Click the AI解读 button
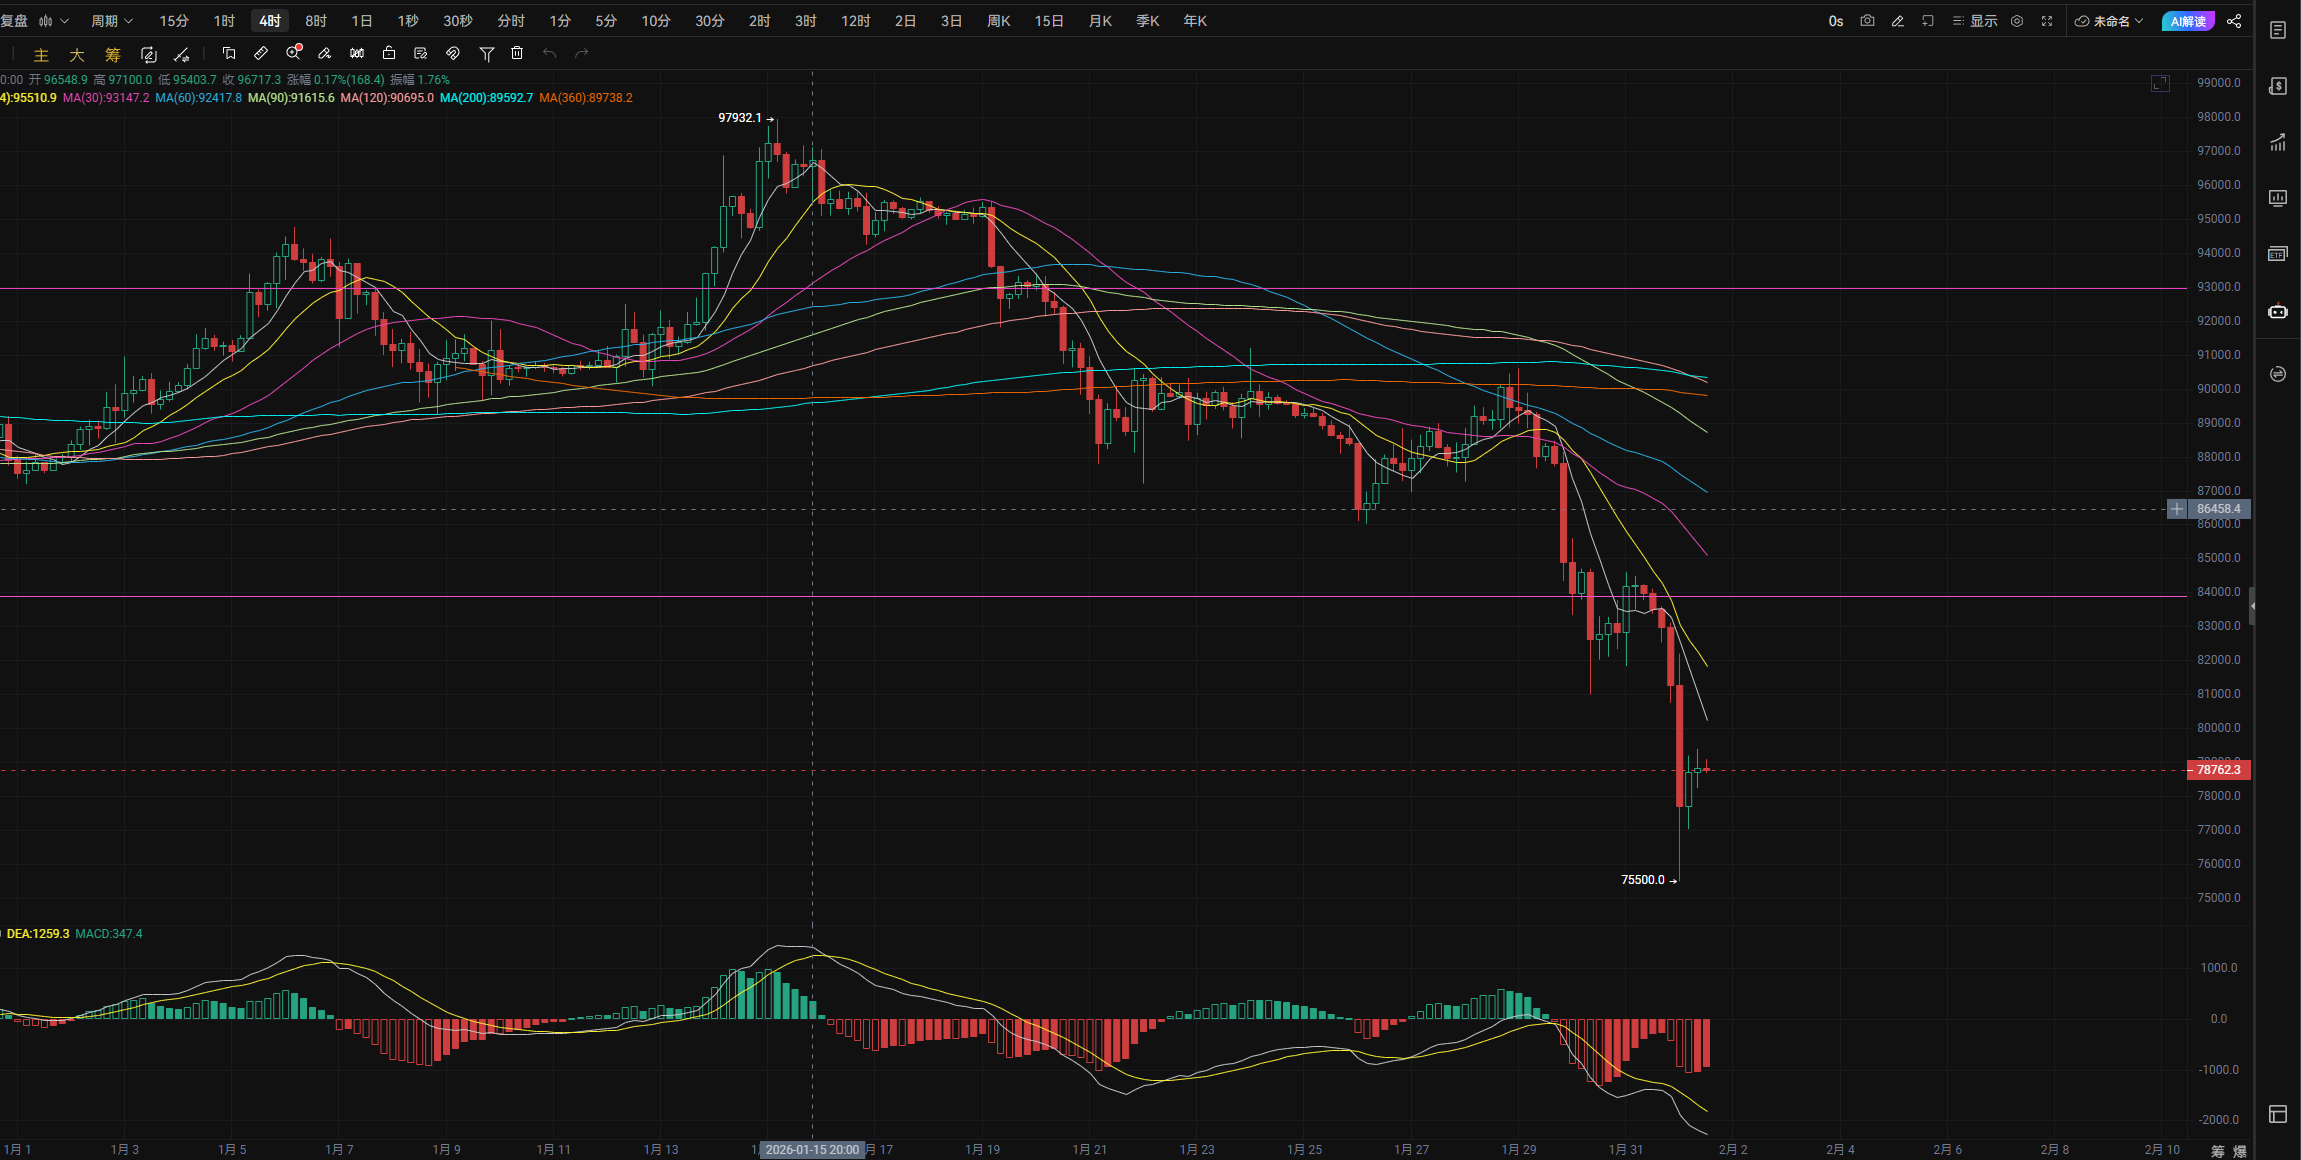 [2188, 21]
